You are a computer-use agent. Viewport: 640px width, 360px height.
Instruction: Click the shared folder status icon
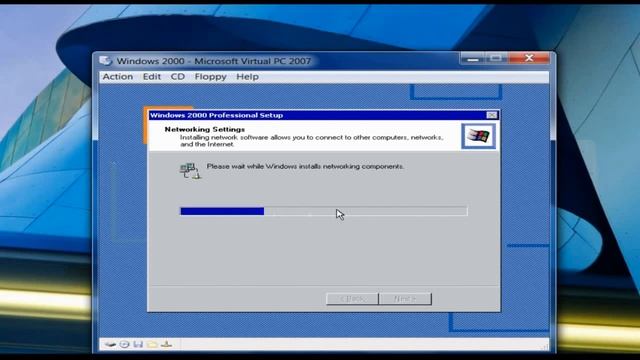tap(152, 344)
